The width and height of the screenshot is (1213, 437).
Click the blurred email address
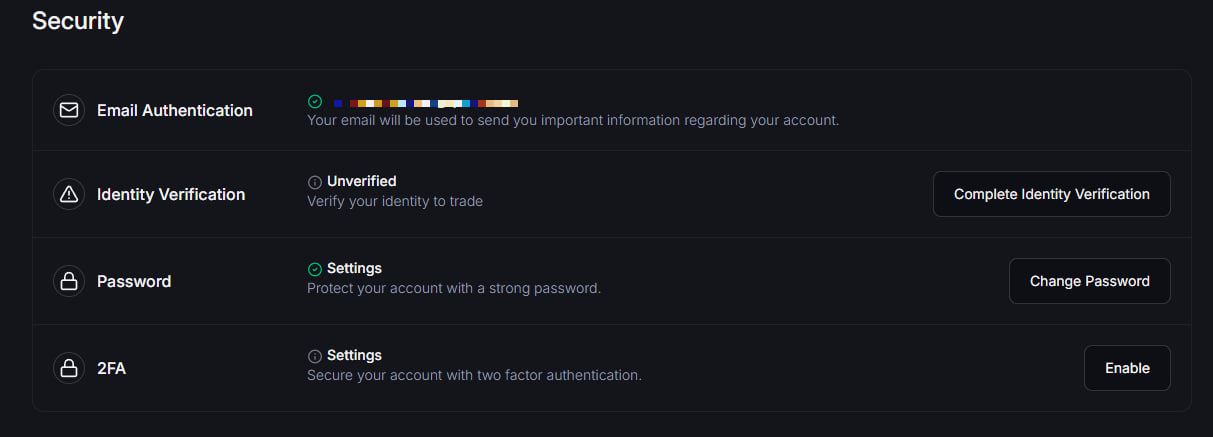(x=426, y=103)
